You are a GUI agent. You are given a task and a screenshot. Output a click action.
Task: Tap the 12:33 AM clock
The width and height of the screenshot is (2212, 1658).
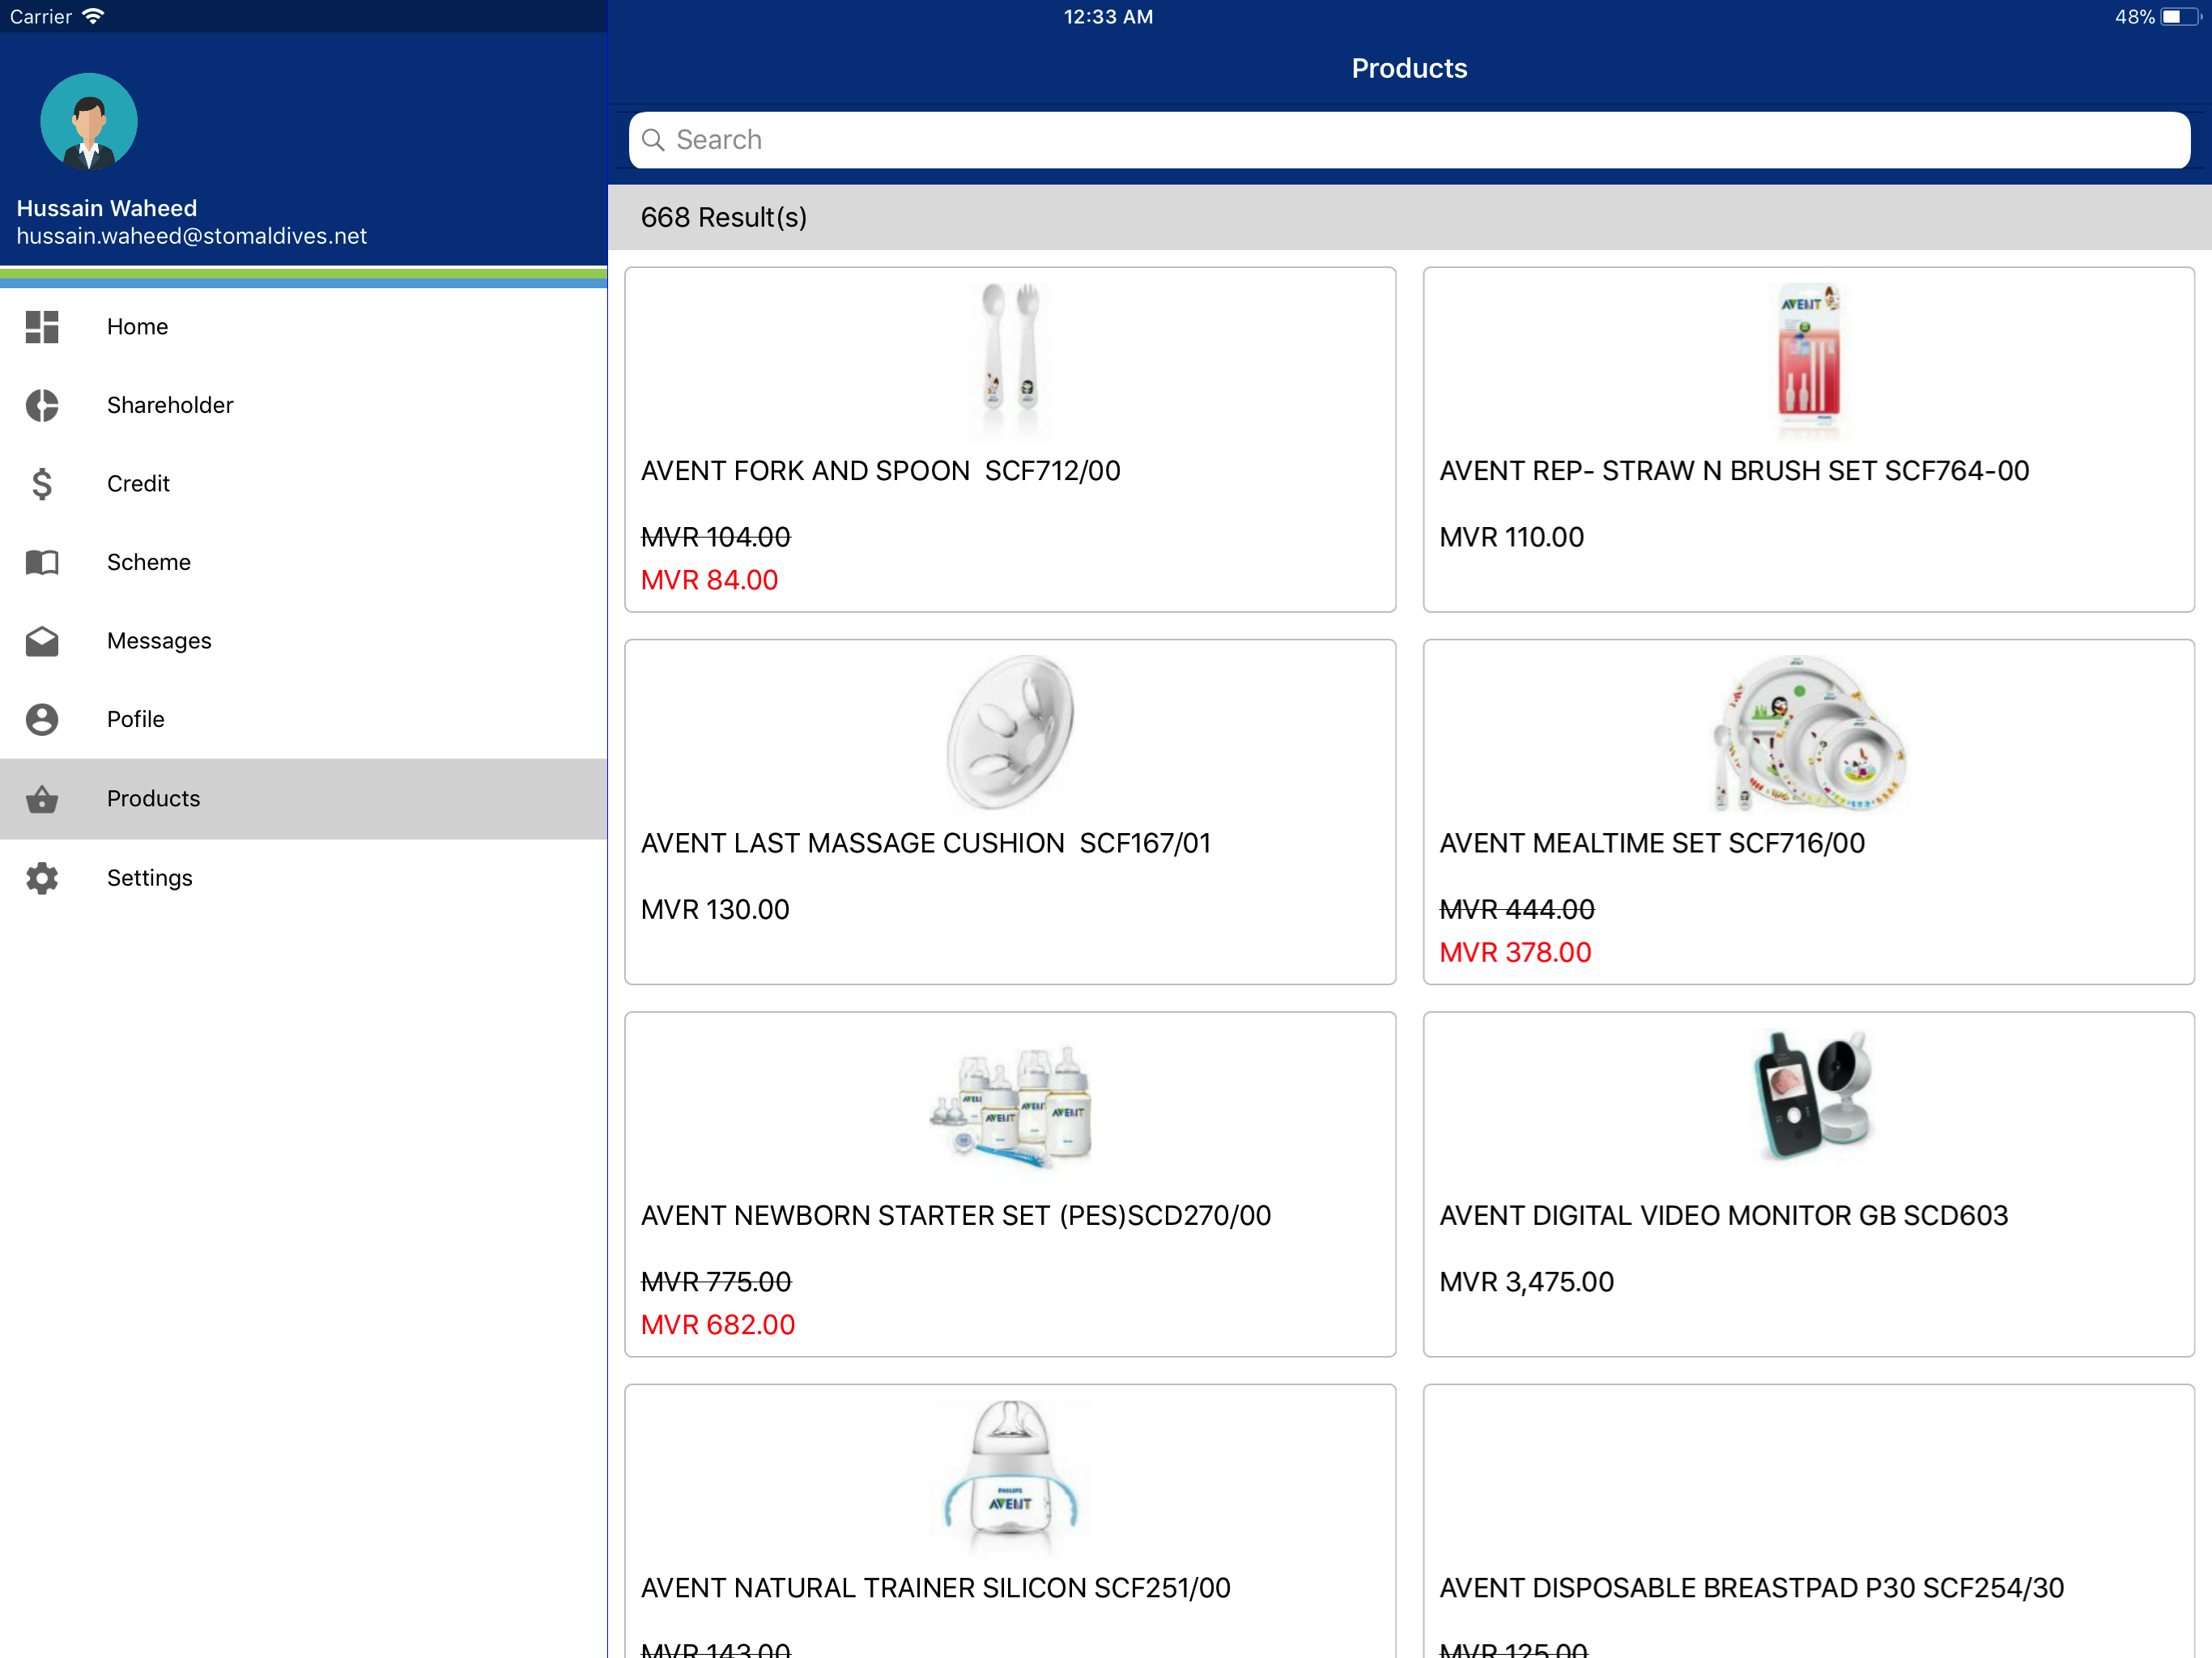[1108, 16]
